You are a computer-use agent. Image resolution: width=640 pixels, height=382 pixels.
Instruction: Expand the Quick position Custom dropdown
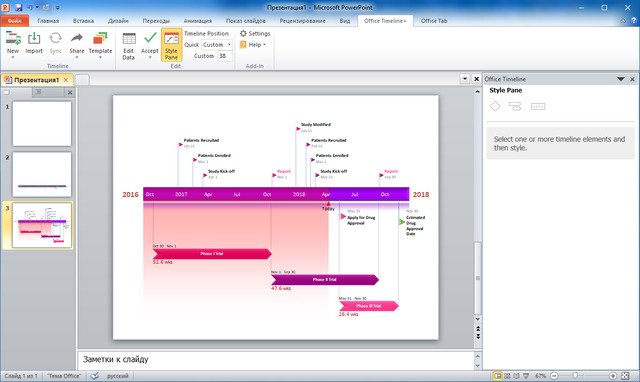click(229, 44)
